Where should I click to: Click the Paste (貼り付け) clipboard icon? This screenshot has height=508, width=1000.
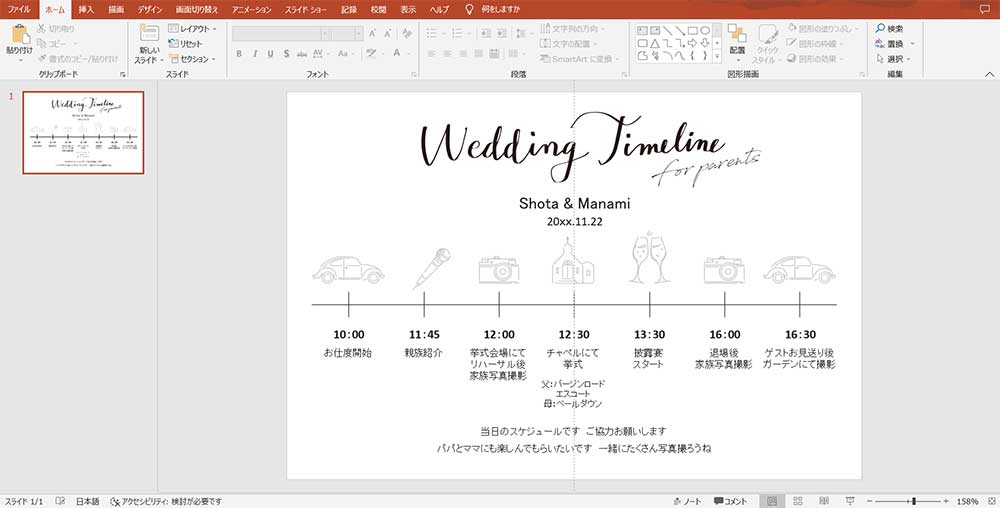click(x=18, y=34)
